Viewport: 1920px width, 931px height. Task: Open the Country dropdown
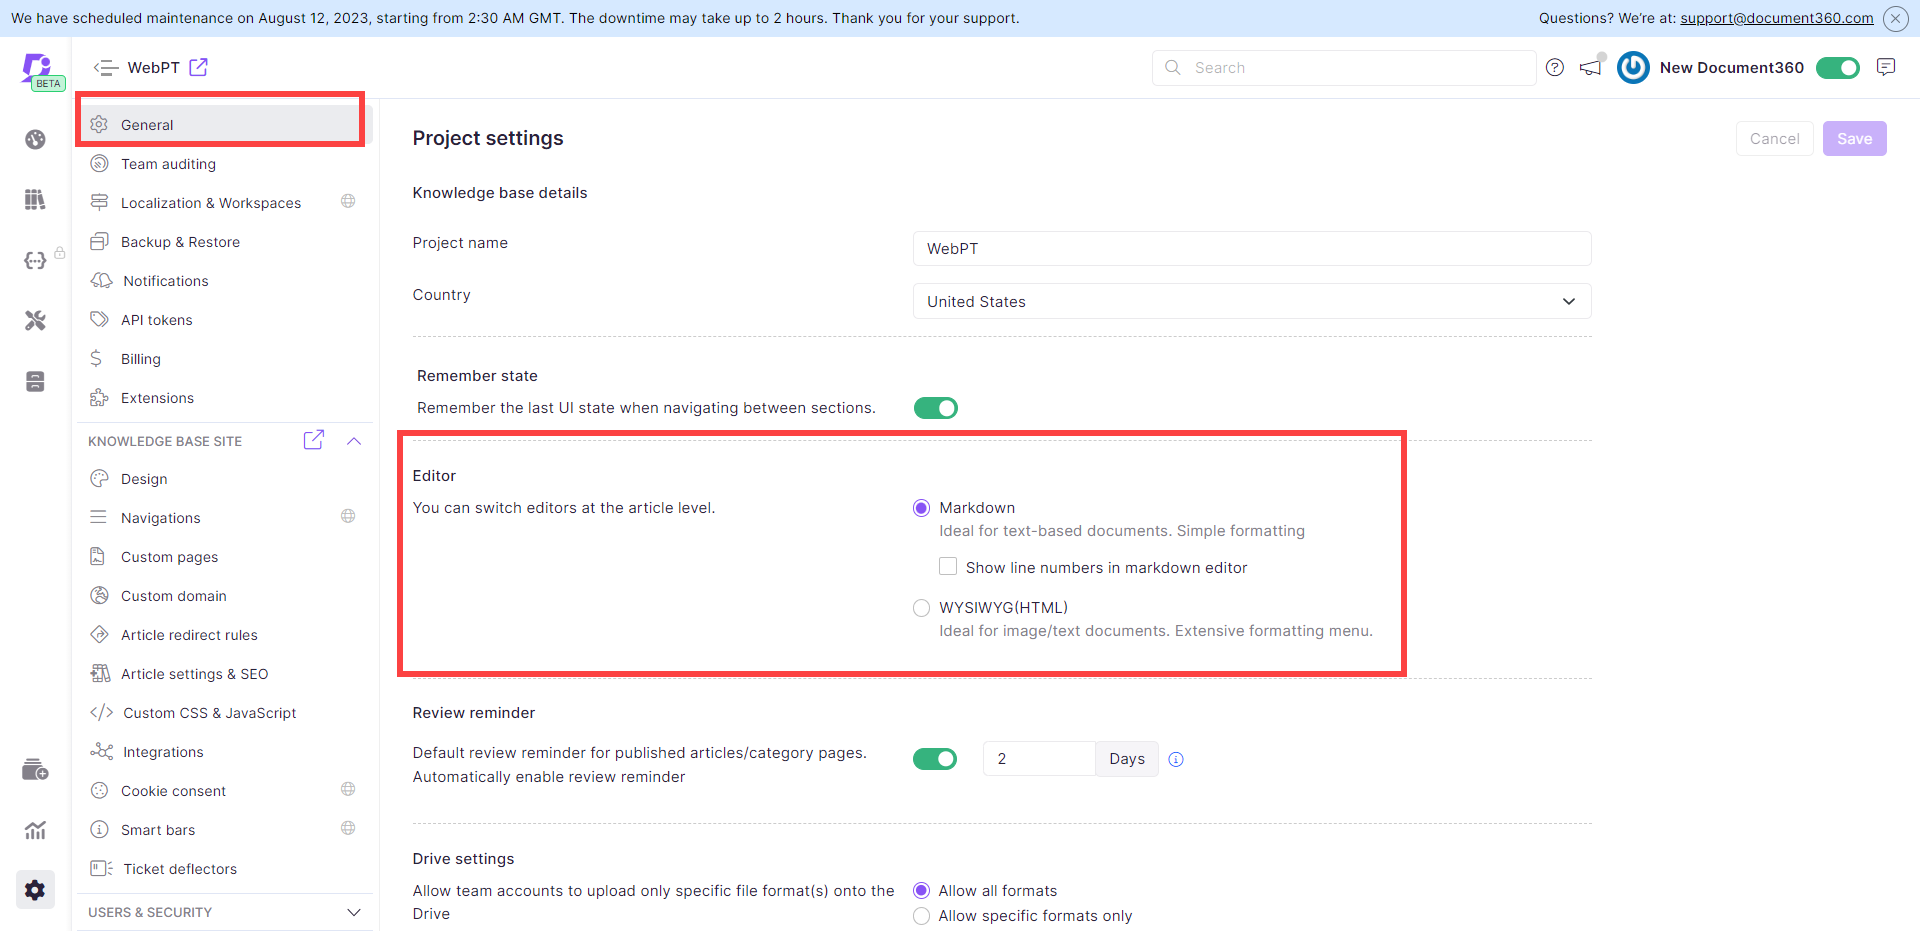tap(1252, 301)
